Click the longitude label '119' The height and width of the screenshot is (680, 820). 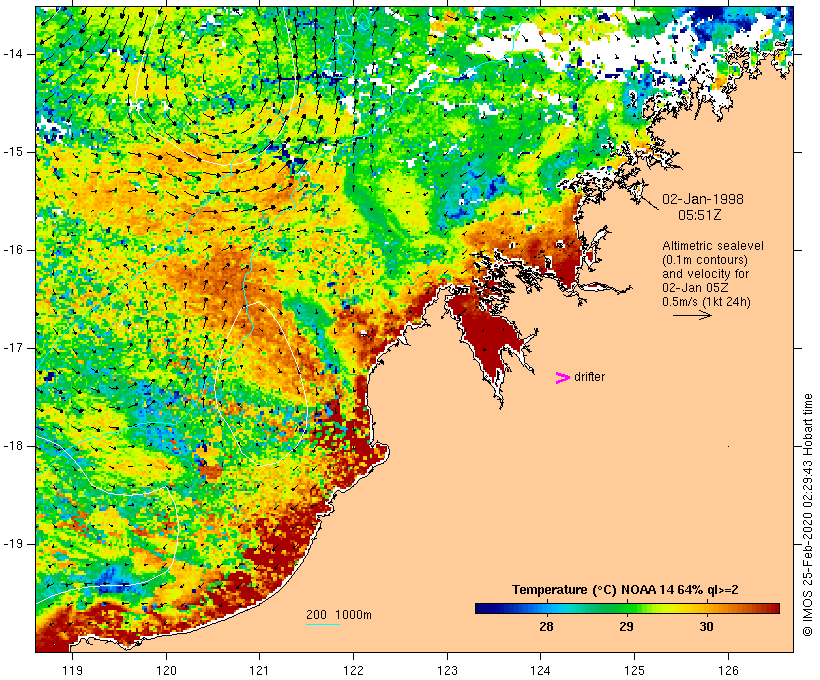tap(72, 670)
